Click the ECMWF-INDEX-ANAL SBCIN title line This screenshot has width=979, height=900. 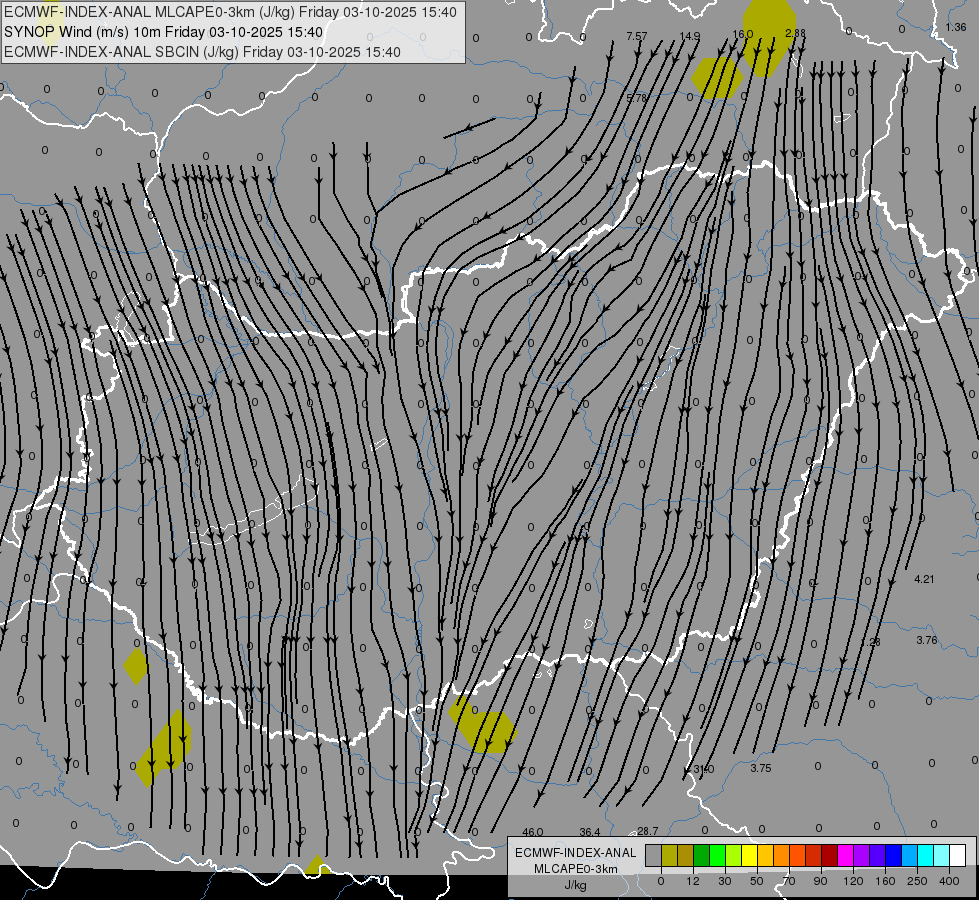202,52
